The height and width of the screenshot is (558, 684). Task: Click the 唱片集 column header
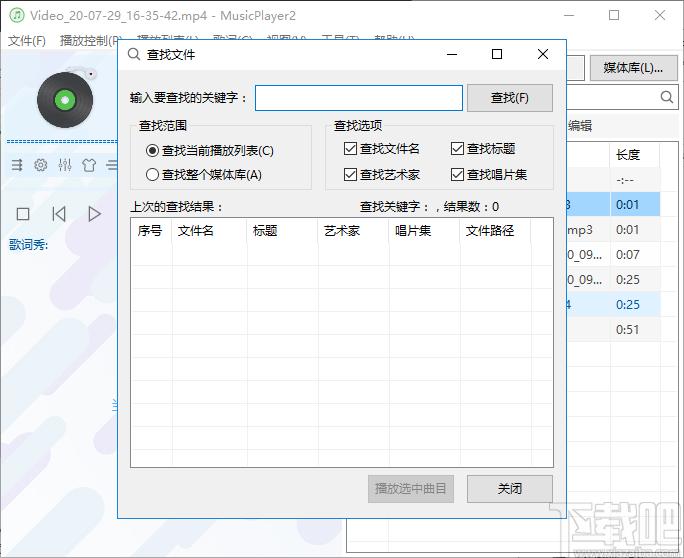[424, 230]
